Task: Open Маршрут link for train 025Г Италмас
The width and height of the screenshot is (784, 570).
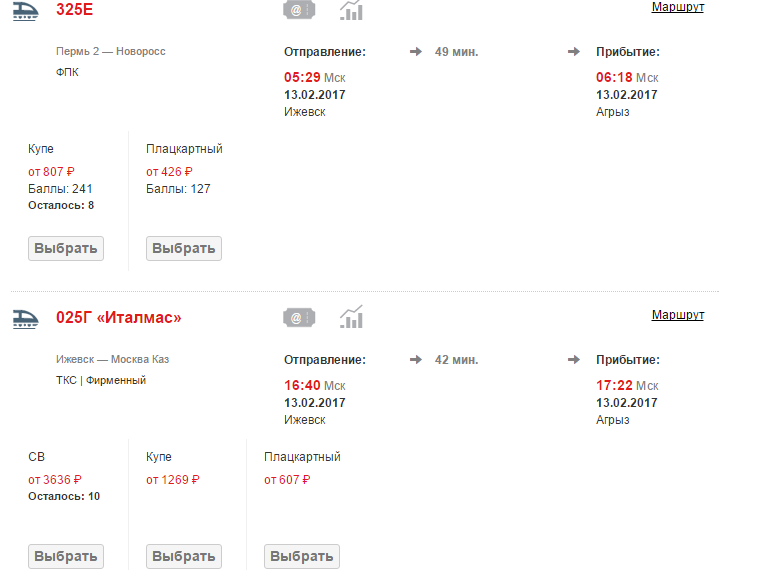Action: tap(677, 315)
